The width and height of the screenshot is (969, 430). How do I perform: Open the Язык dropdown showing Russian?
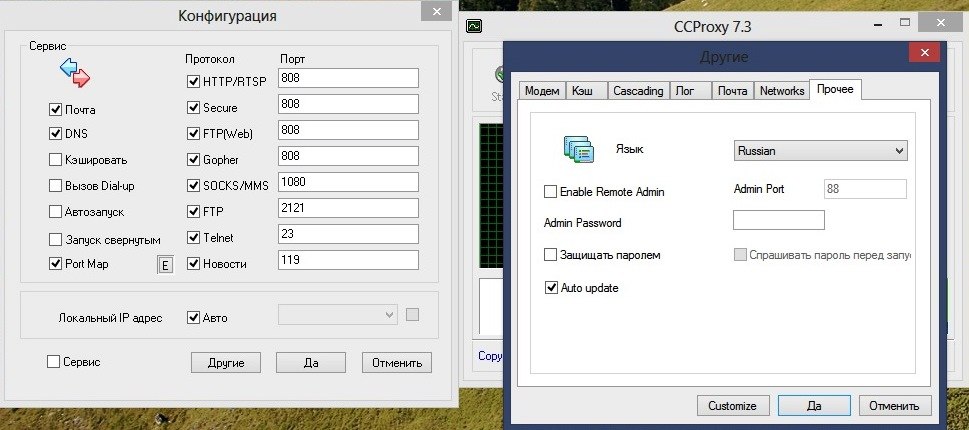(819, 150)
